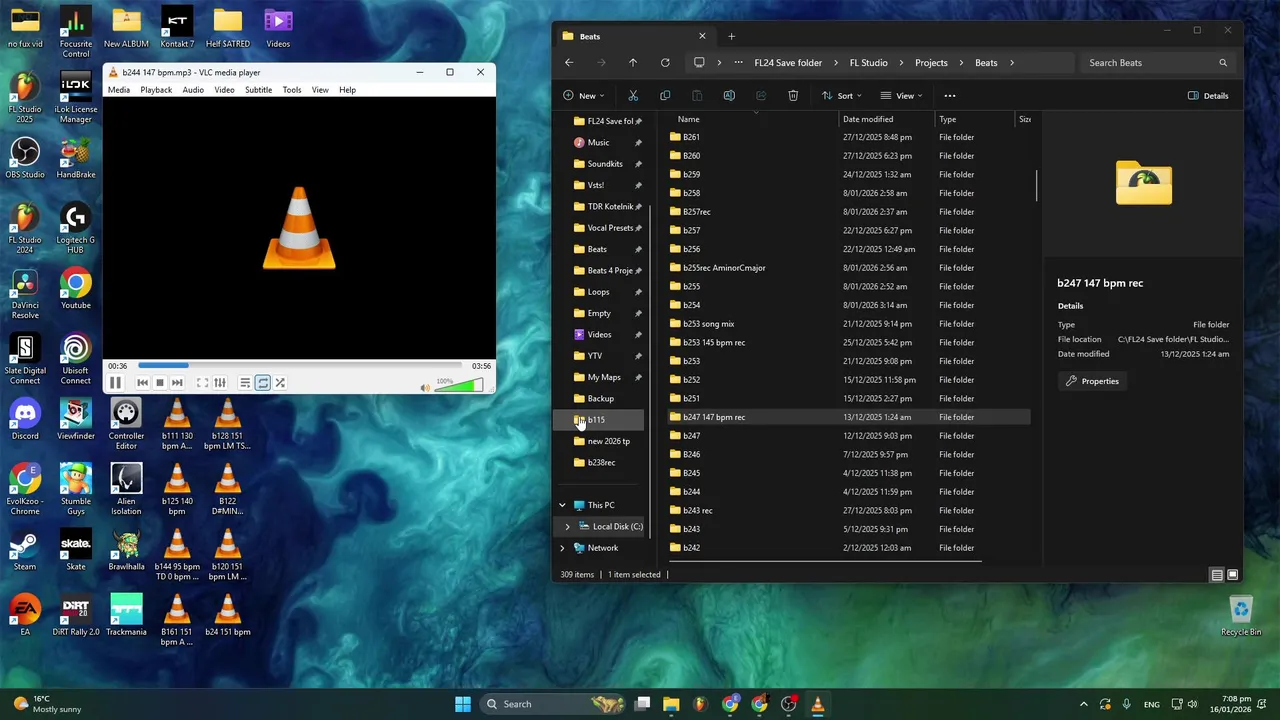Open FL Studio 2025 desktop icon

25,96
